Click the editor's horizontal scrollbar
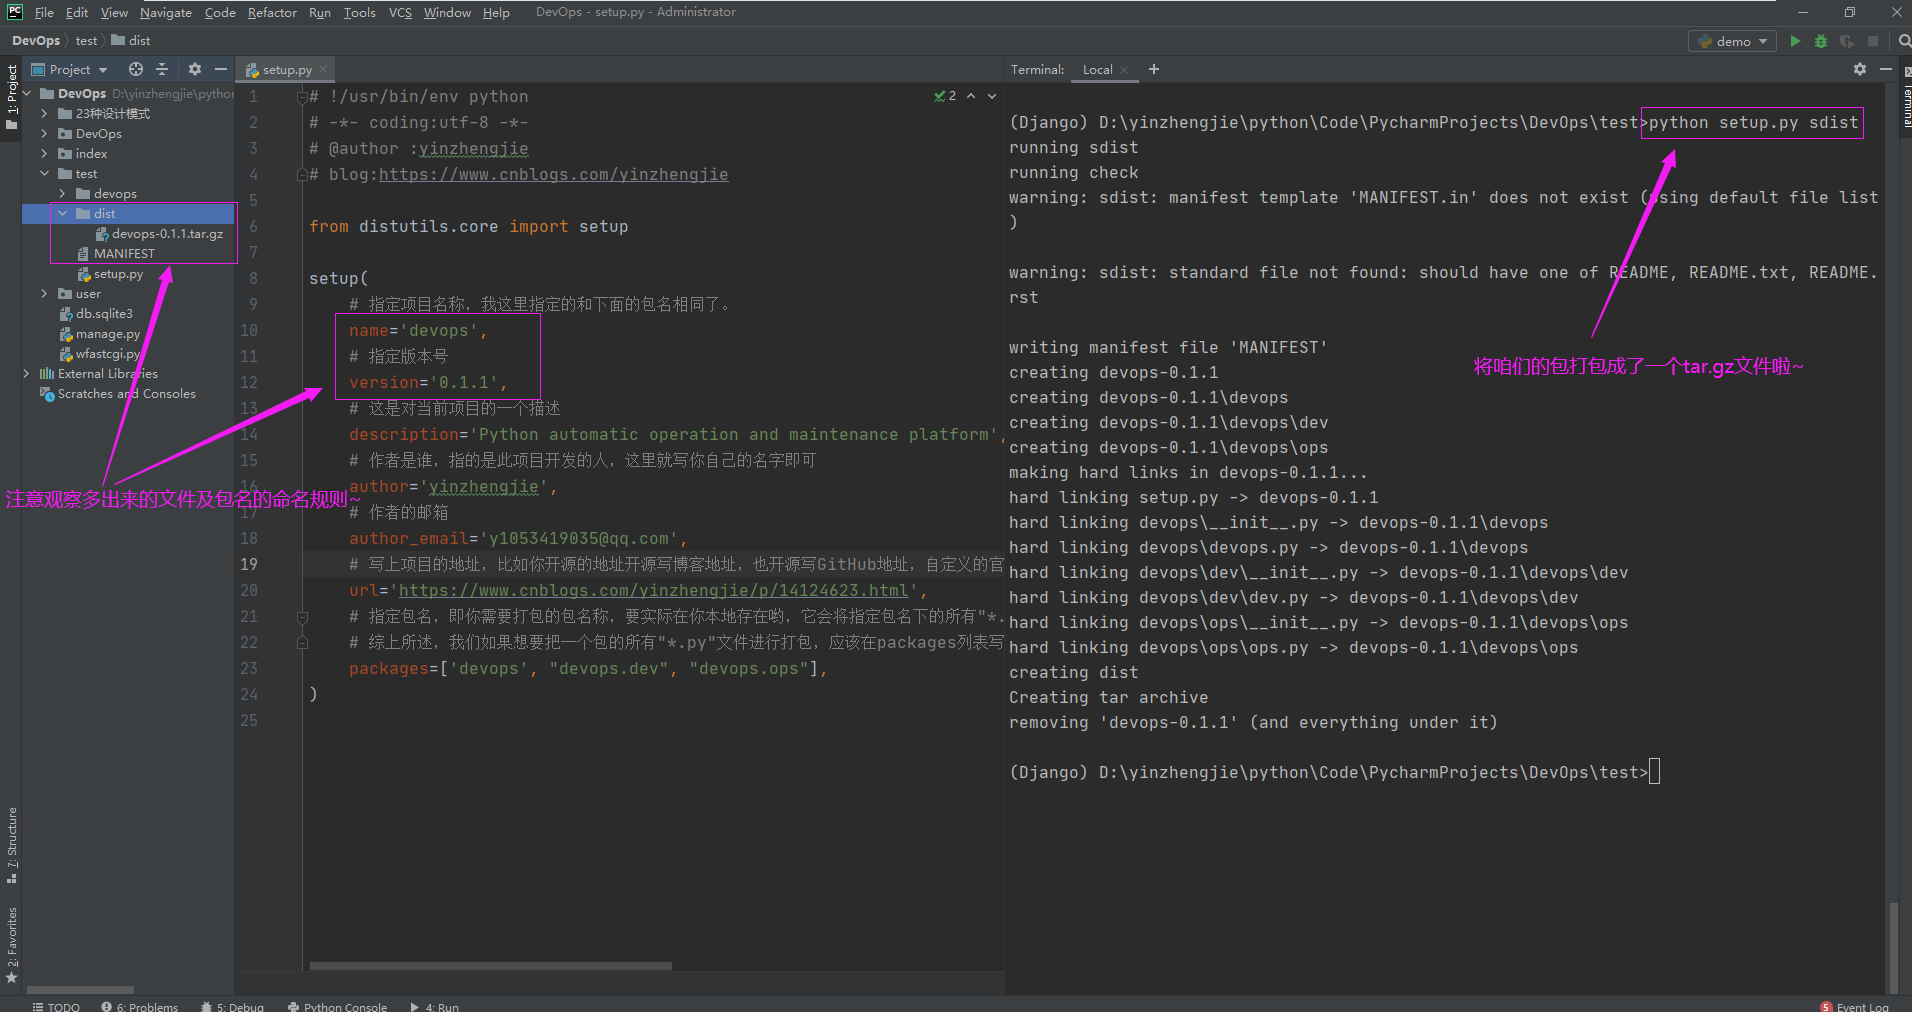Image resolution: width=1912 pixels, height=1012 pixels. point(489,966)
